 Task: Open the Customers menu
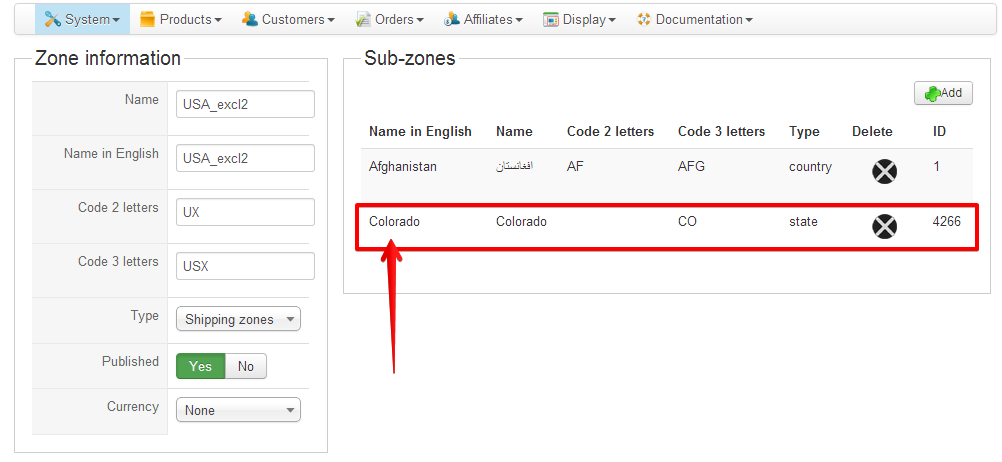coord(298,19)
